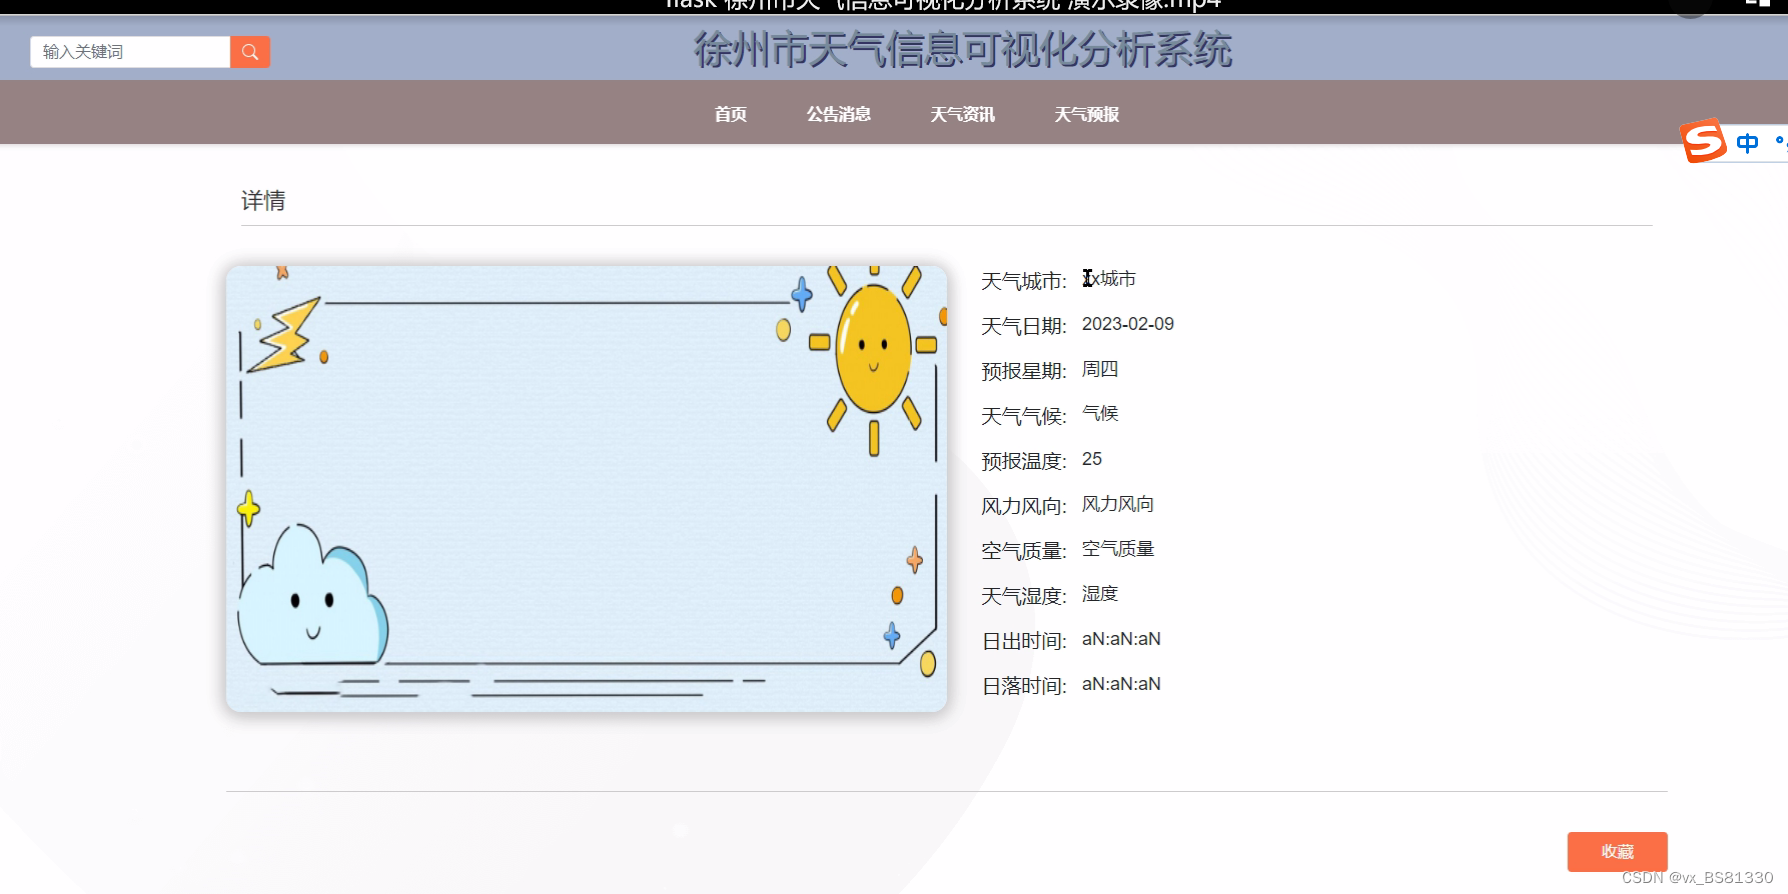This screenshot has height=894, width=1788.
Task: Go to the 天气资讯 menu item
Action: click(x=962, y=114)
